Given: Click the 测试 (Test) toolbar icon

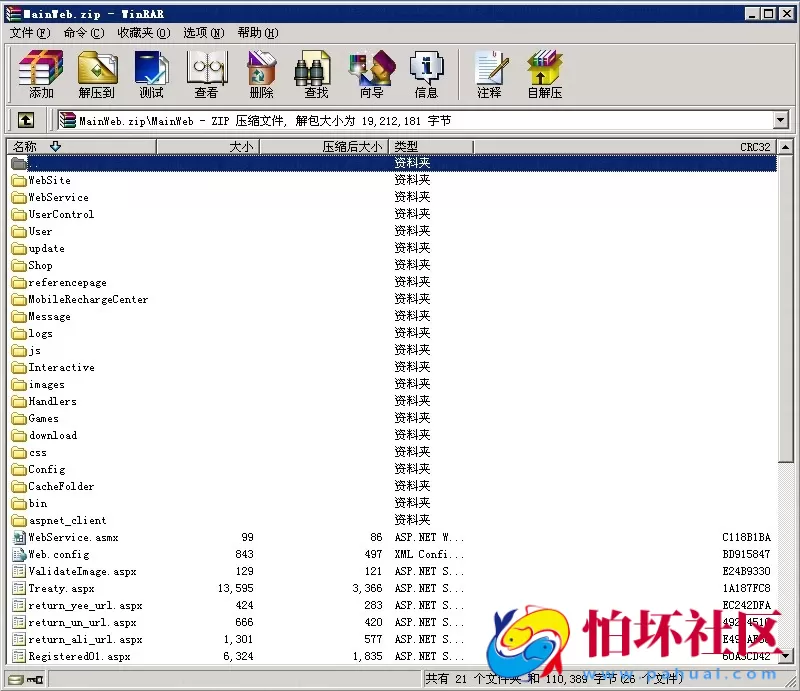Looking at the screenshot, I should pos(151,74).
